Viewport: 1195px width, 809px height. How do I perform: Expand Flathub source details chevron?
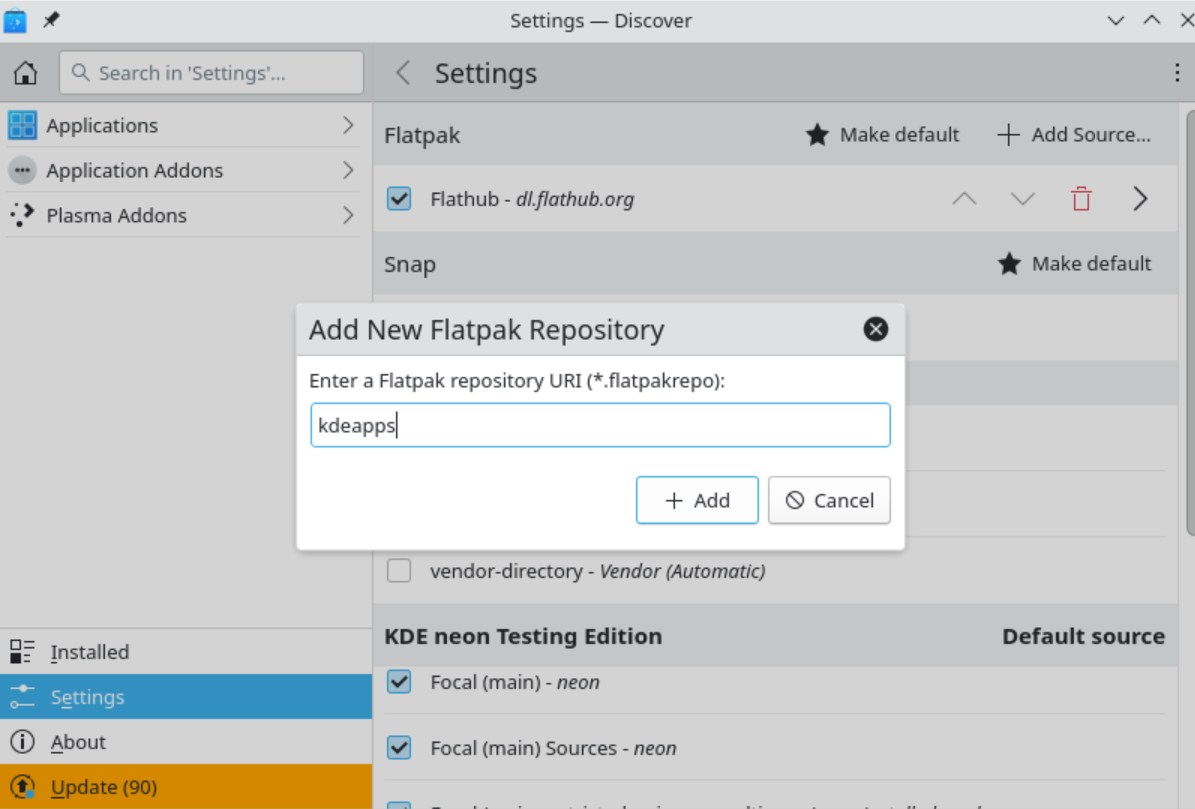pyautogui.click(x=1140, y=199)
